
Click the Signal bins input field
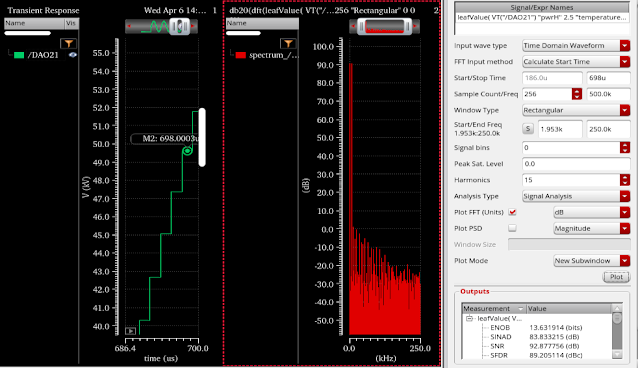571,148
